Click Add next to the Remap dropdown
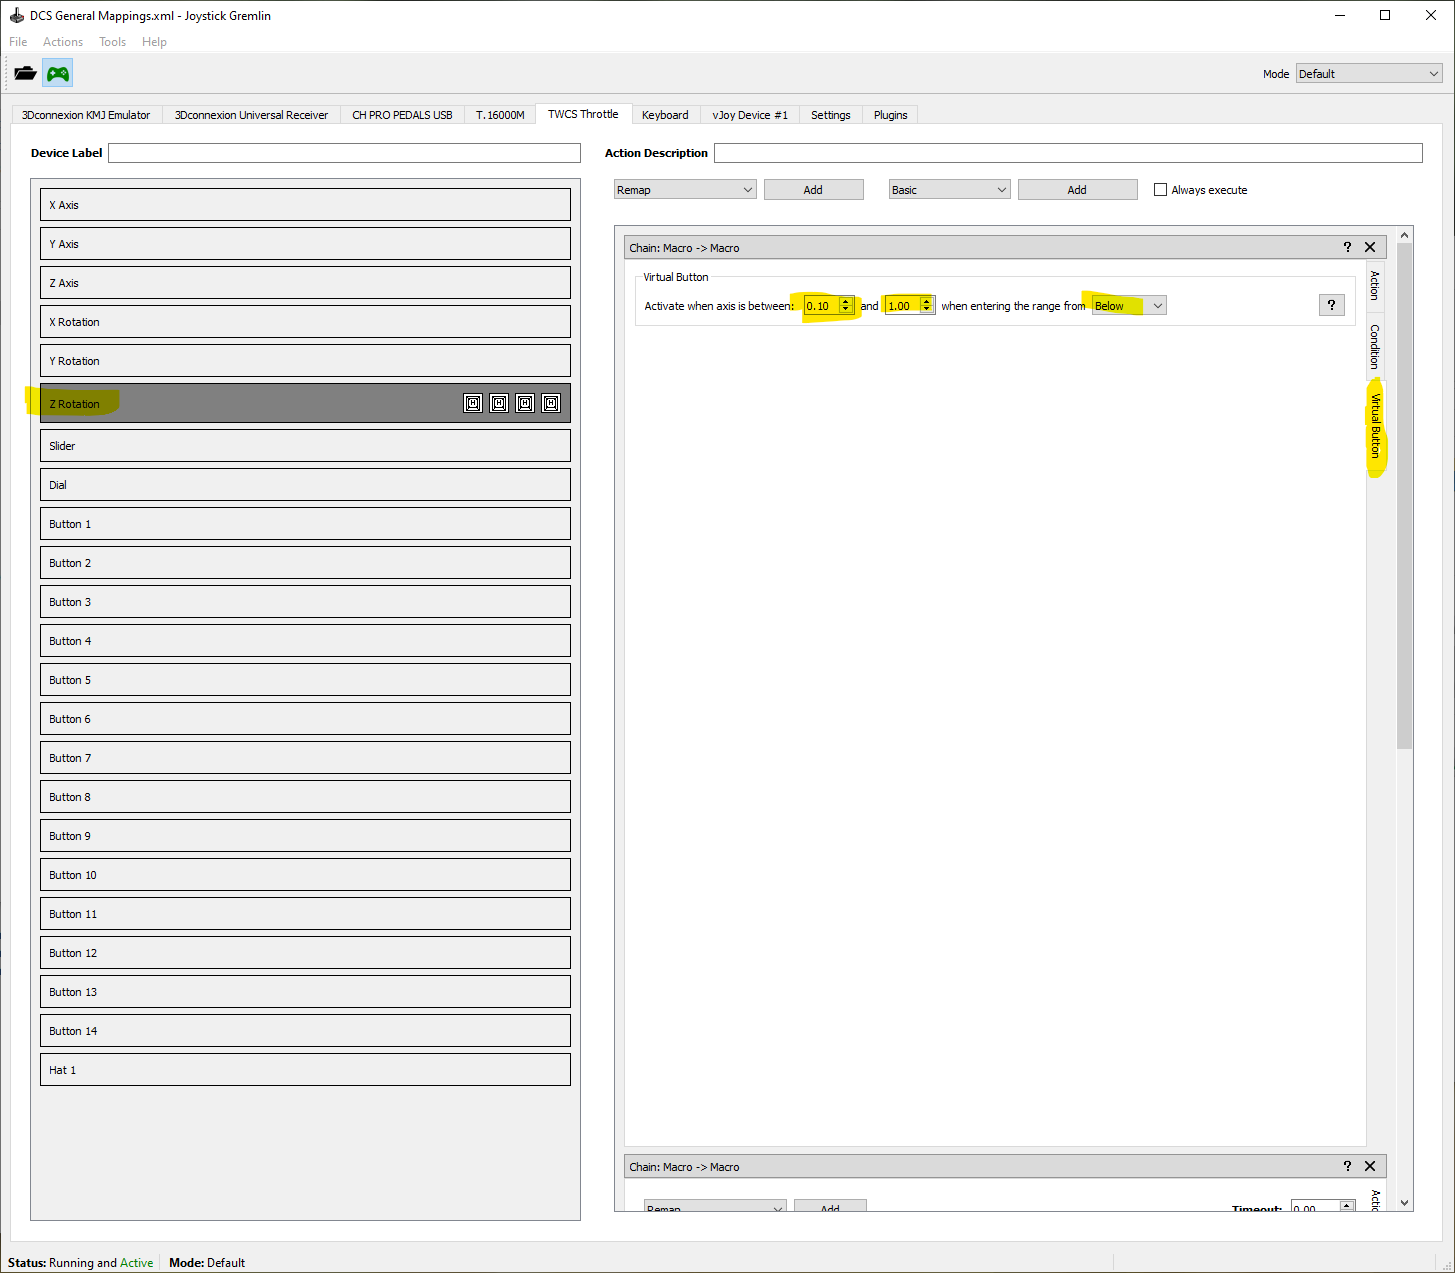 [x=813, y=189]
